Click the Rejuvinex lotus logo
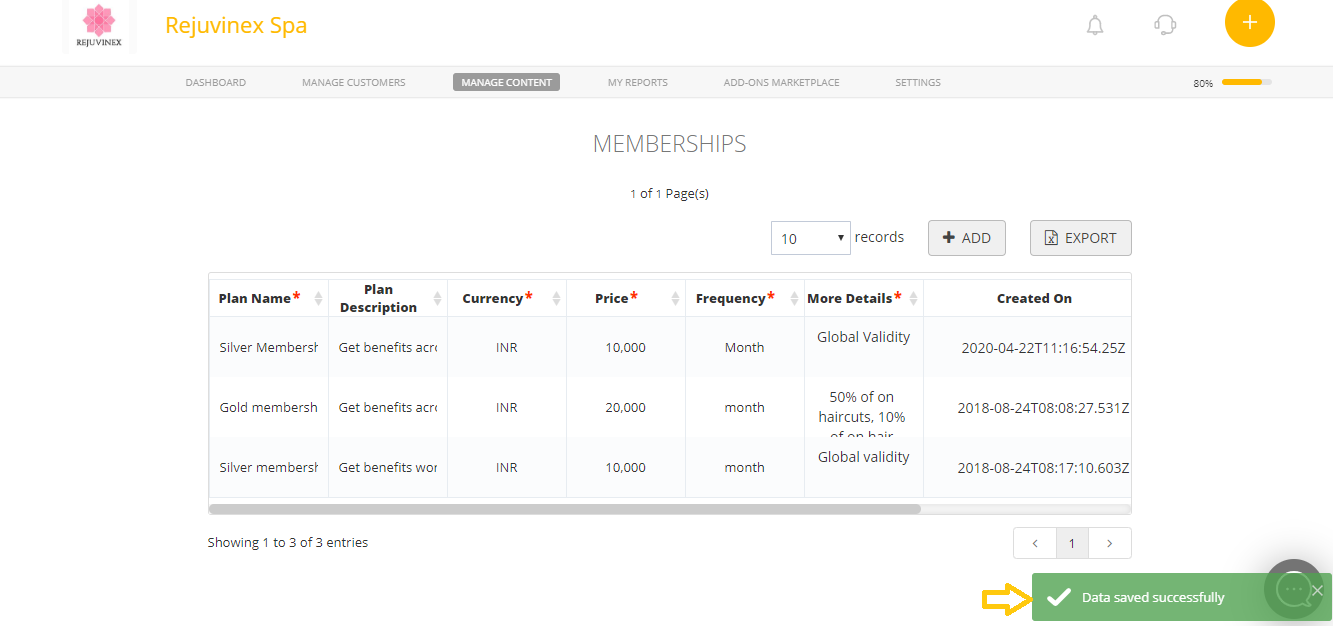This screenshot has width=1333, height=626. coord(99,26)
